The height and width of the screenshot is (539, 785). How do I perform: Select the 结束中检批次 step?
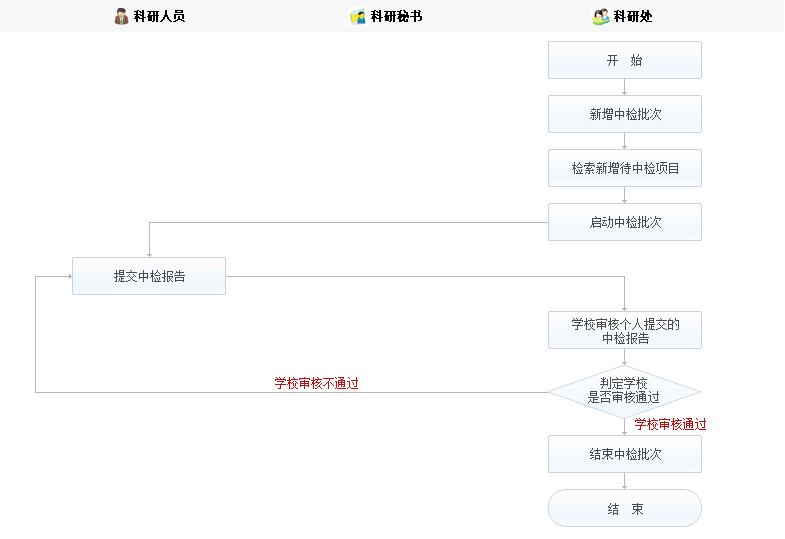(624, 454)
